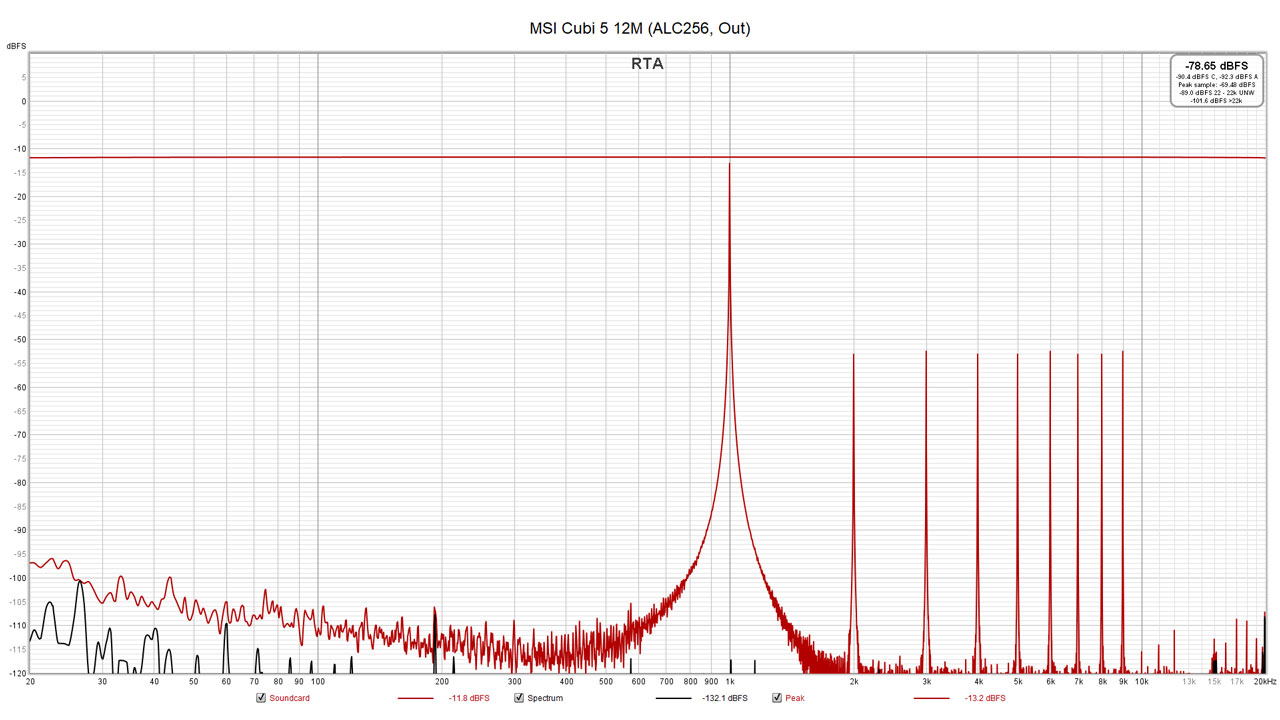The width and height of the screenshot is (1280, 720).
Task: Uncheck the Spectrum trace checkbox
Action: pos(519,698)
